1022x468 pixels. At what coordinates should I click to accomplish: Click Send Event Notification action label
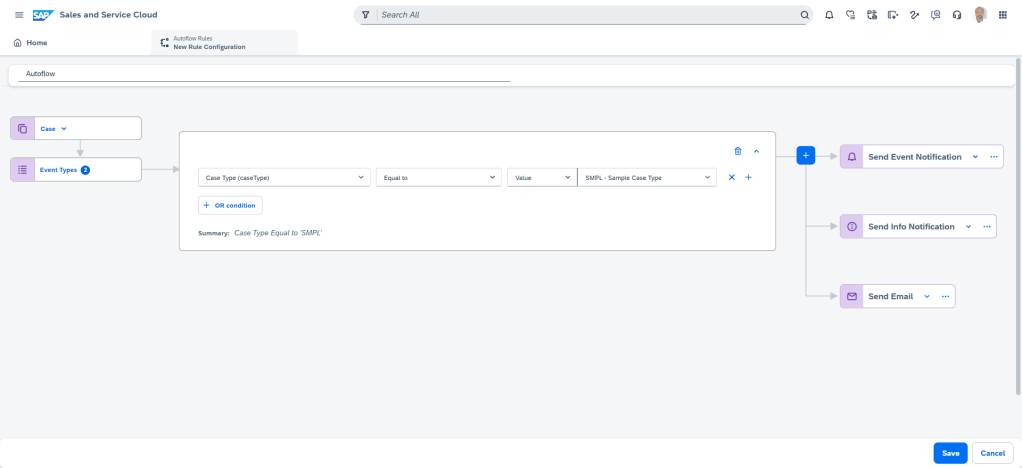tap(914, 157)
